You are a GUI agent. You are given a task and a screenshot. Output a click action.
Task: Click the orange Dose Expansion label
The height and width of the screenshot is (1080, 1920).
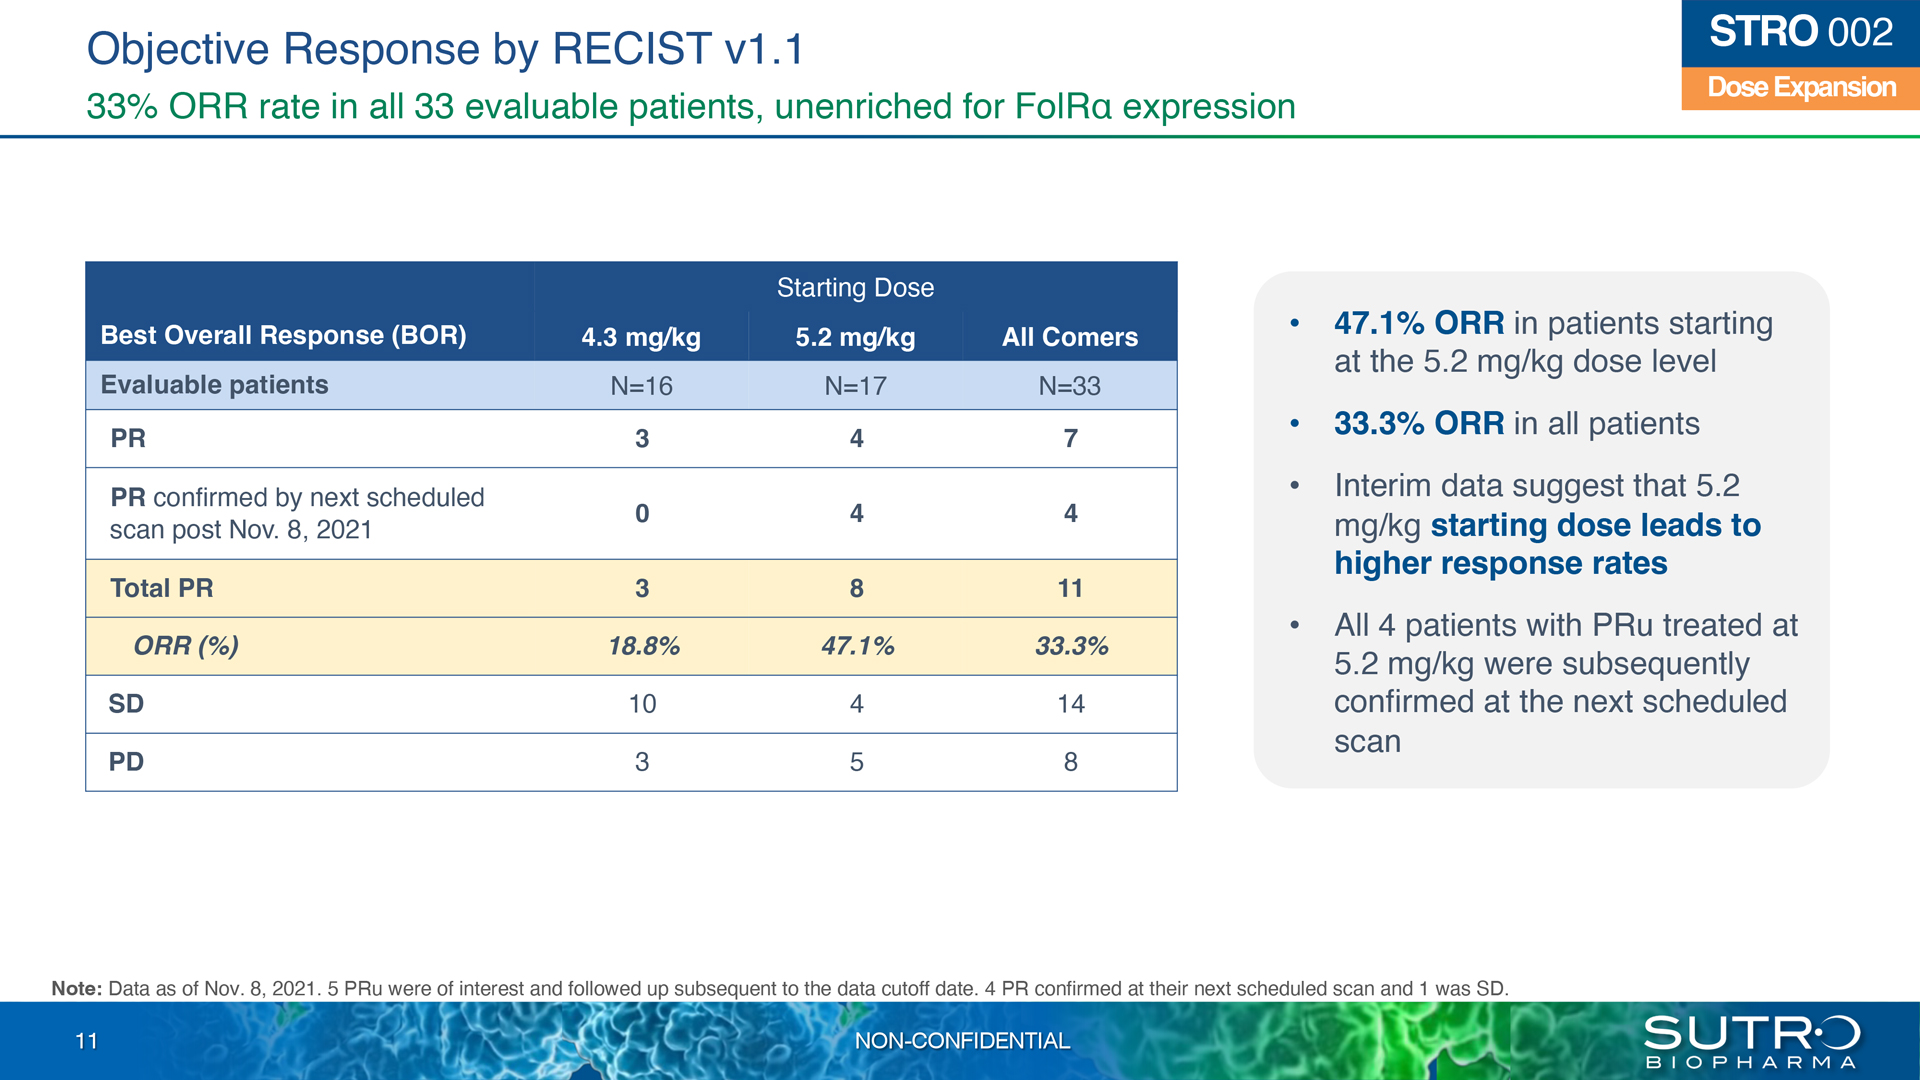1800,88
